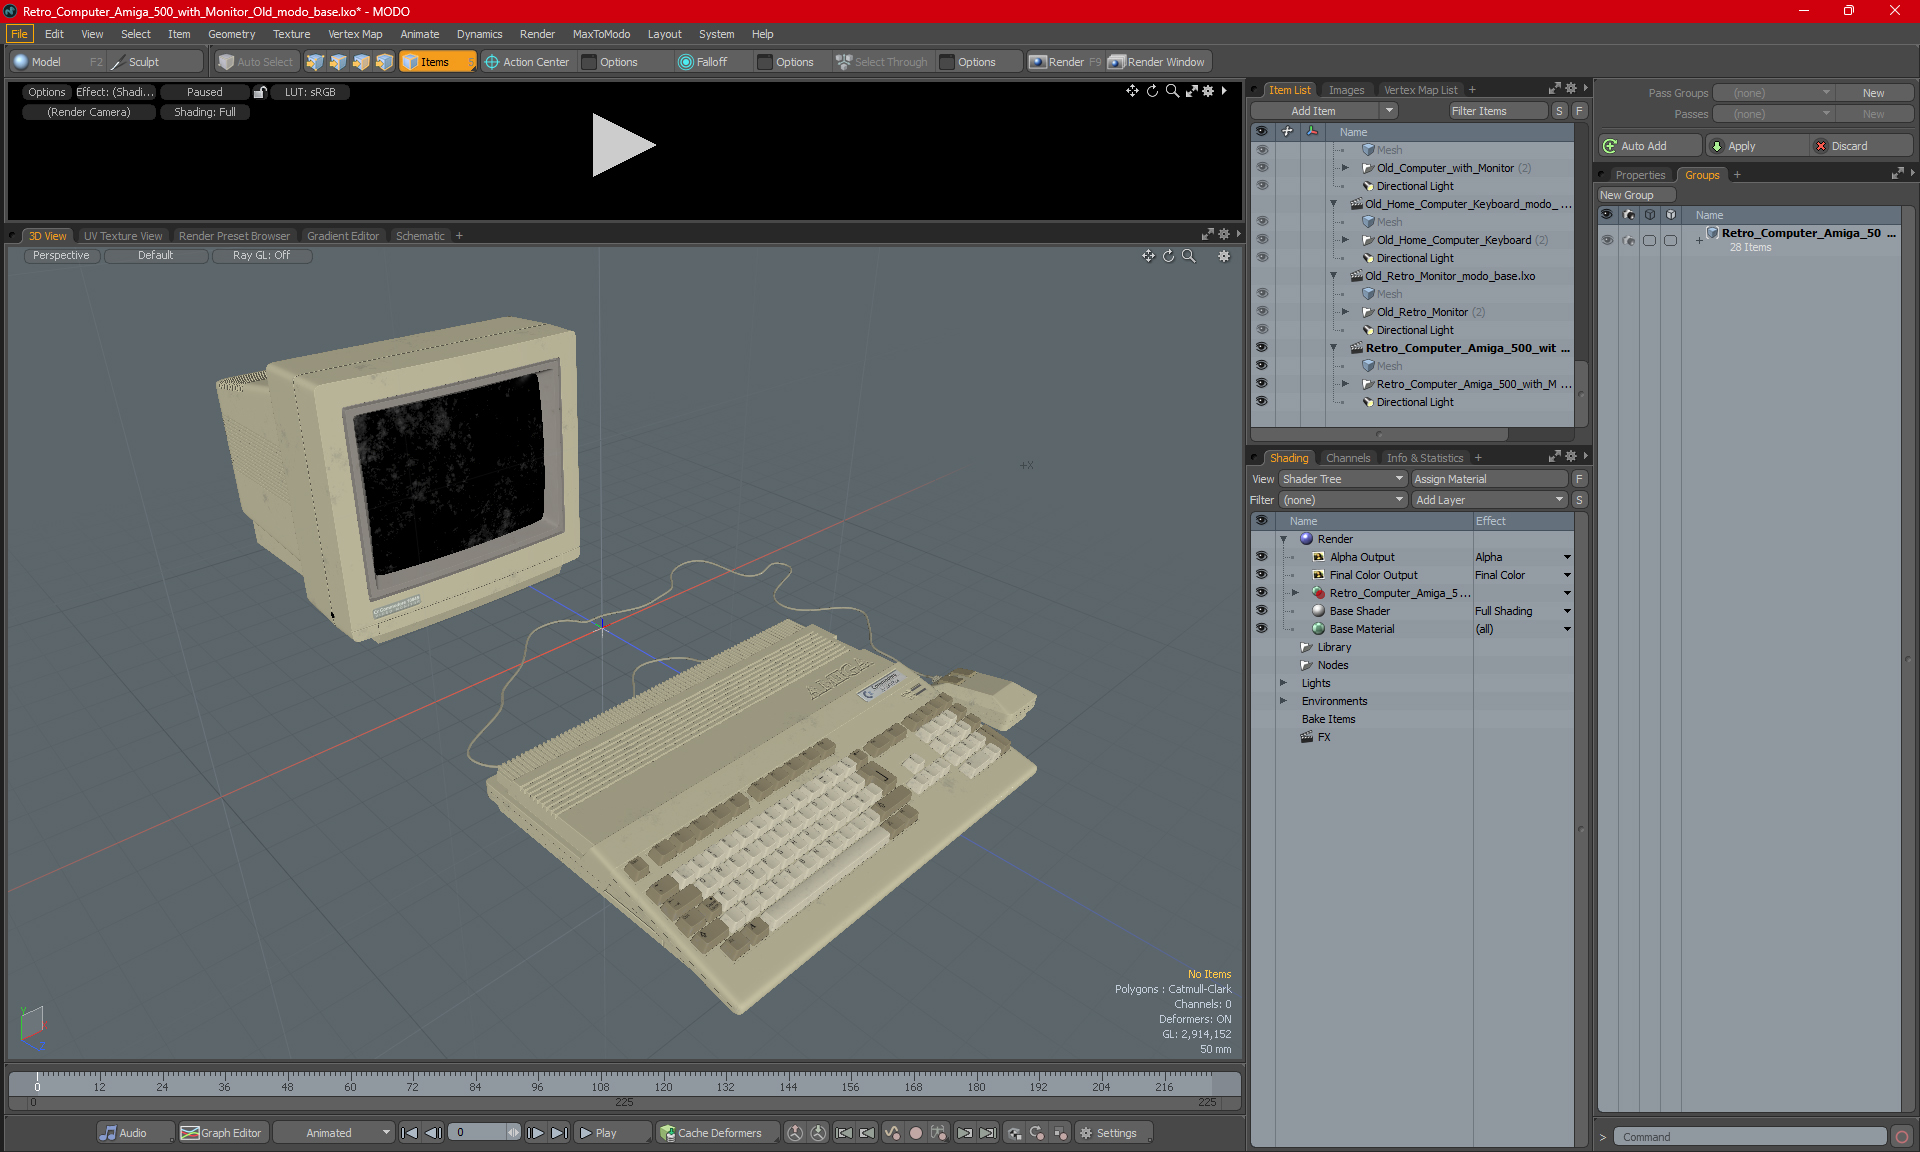Click the Filter Items field
Viewport: 1920px width, 1152px height.
tap(1497, 111)
